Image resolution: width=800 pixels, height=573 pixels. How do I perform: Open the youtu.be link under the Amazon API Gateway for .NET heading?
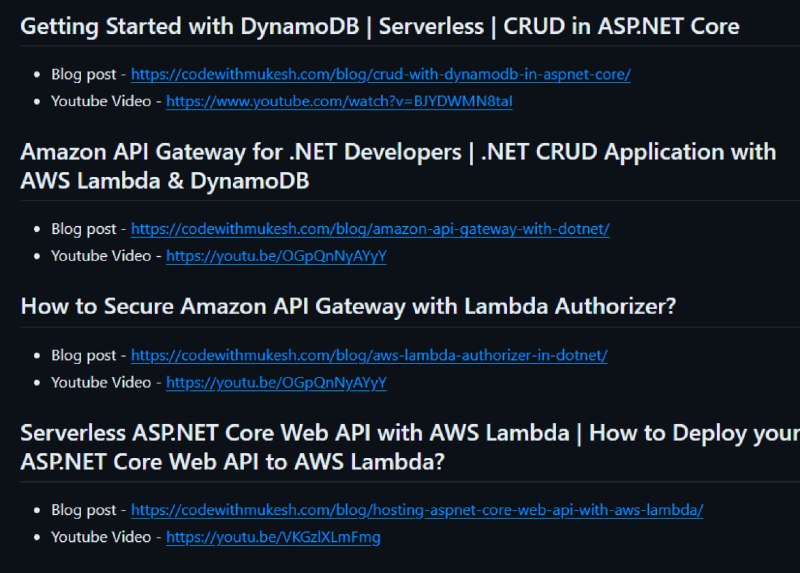(276, 256)
